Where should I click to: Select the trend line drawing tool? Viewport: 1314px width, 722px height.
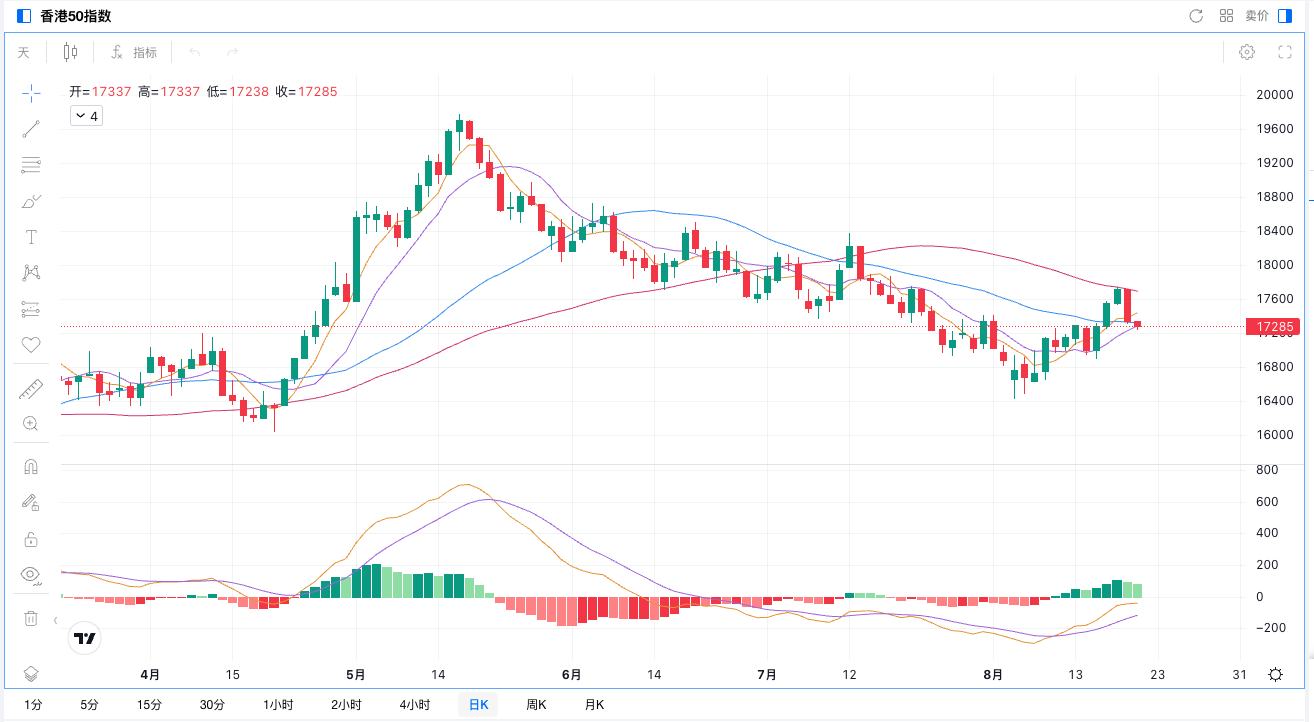point(31,129)
